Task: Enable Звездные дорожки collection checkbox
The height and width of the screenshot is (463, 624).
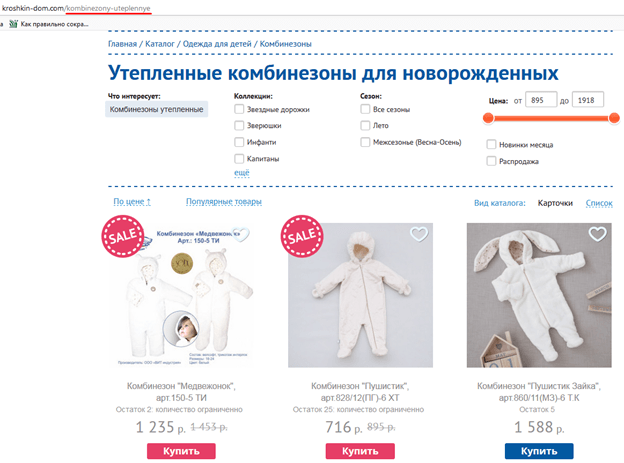Action: (239, 109)
